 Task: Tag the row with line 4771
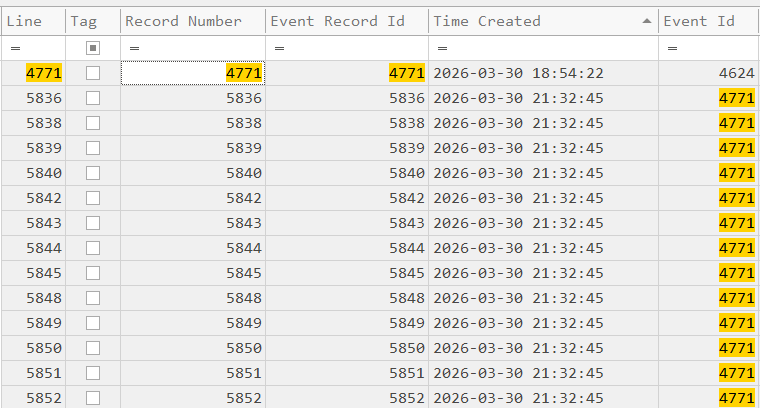93,73
